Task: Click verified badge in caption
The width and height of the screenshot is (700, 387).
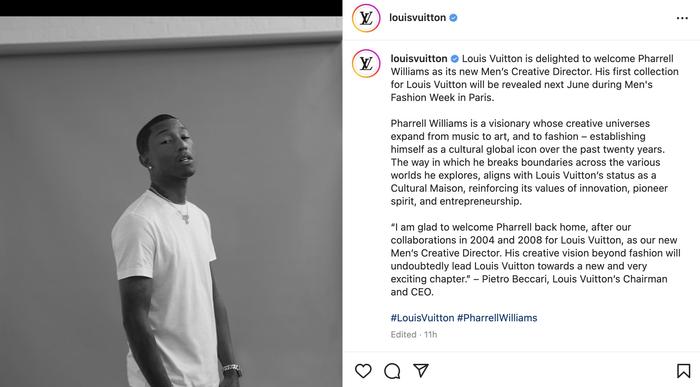Action: pos(454,58)
